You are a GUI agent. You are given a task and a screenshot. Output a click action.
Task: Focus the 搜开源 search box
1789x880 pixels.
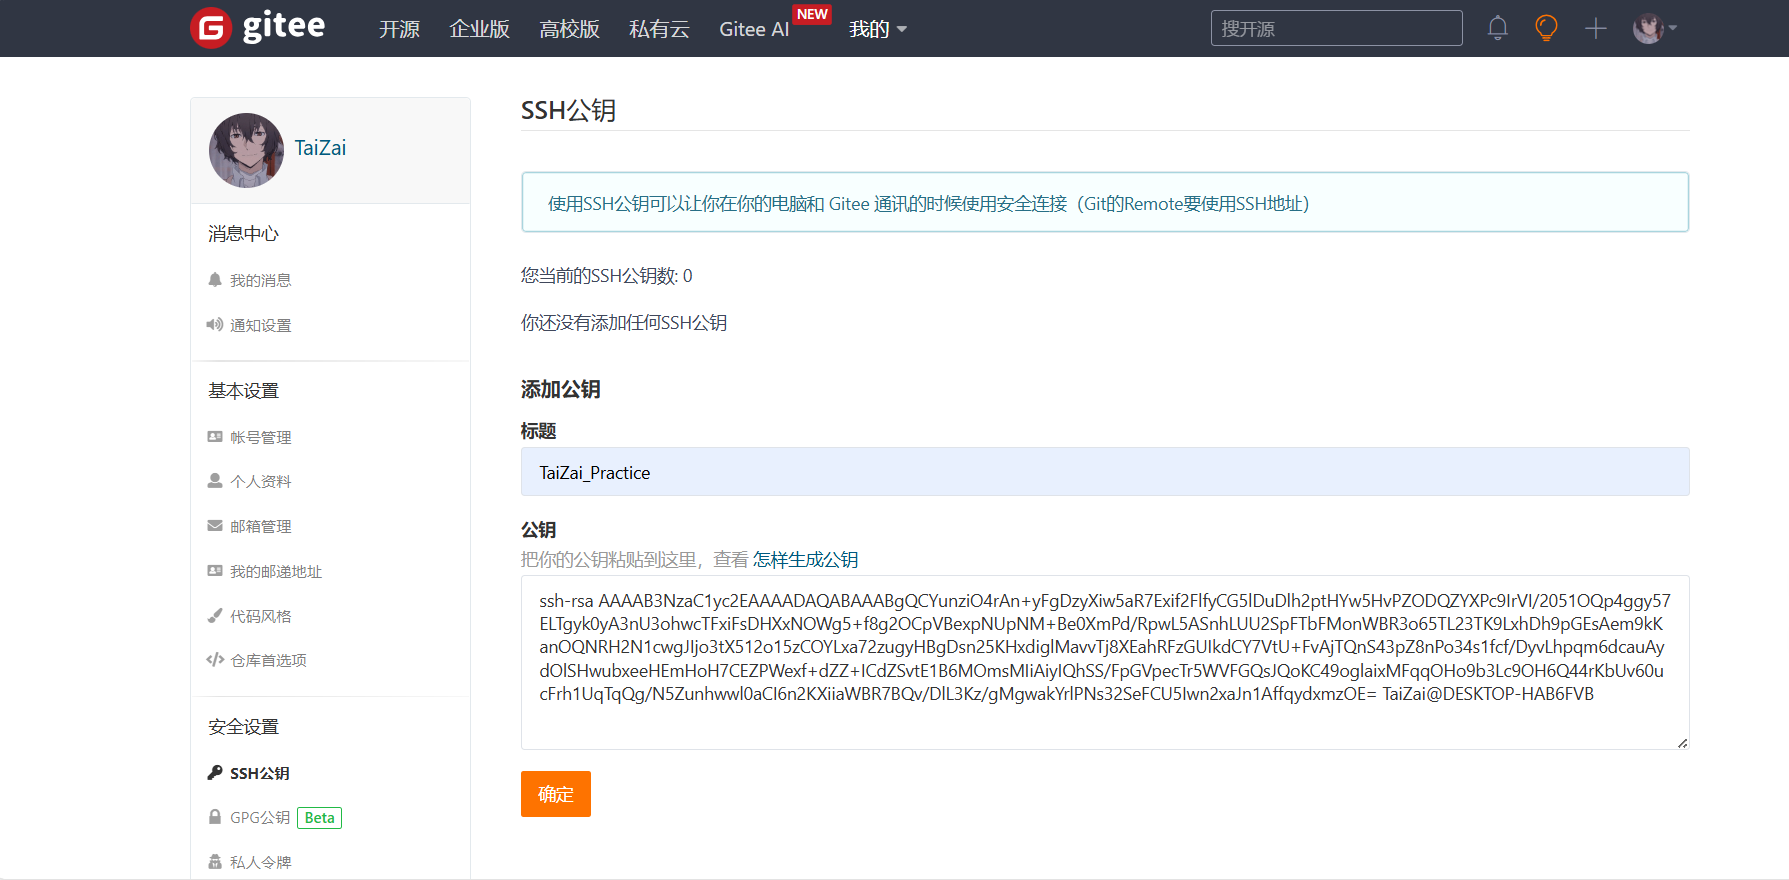point(1336,28)
